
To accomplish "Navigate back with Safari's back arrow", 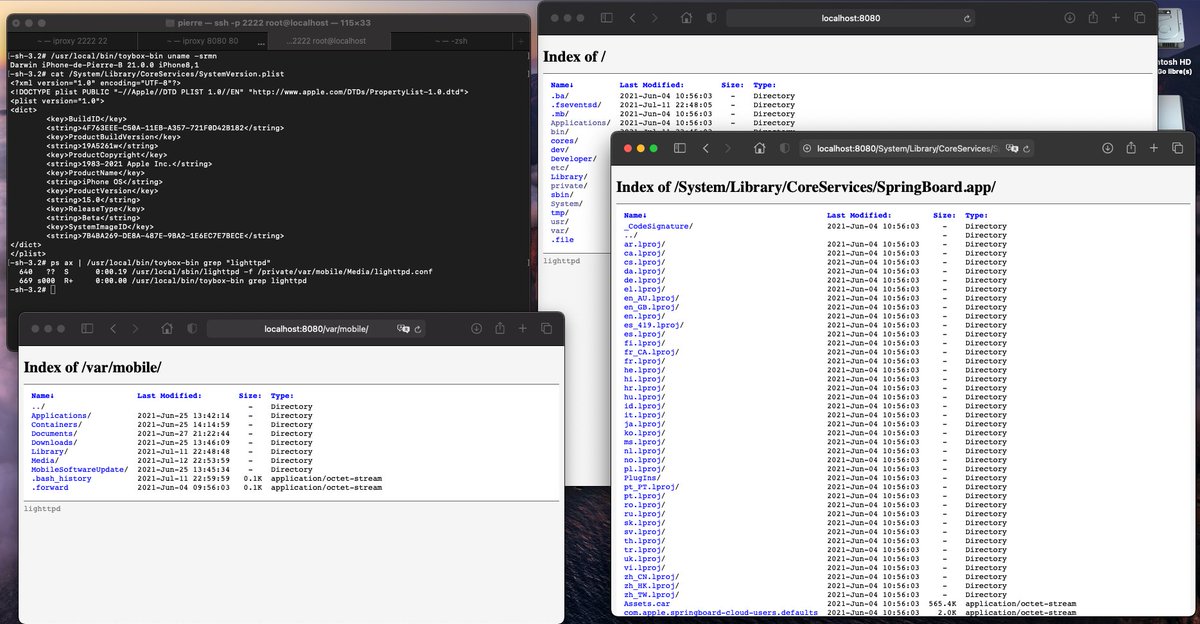I will [706, 147].
